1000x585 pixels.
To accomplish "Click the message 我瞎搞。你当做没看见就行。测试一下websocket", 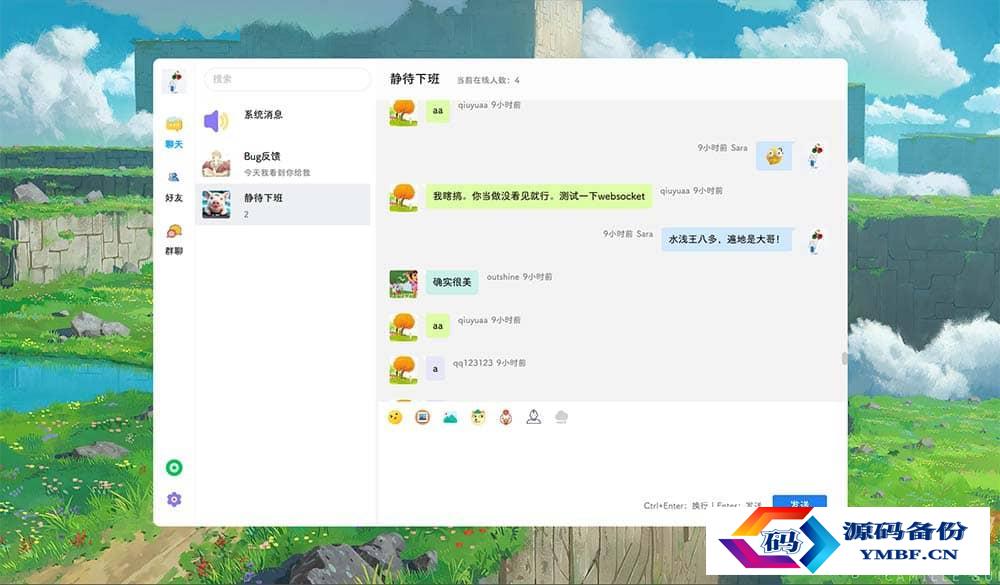I will click(539, 196).
